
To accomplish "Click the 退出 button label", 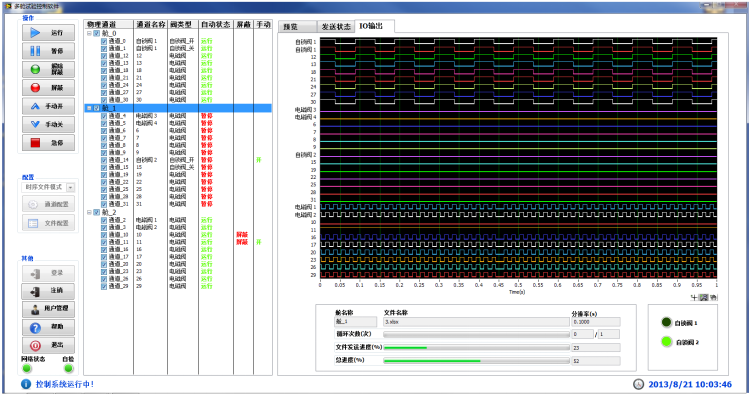I will tap(57, 345).
